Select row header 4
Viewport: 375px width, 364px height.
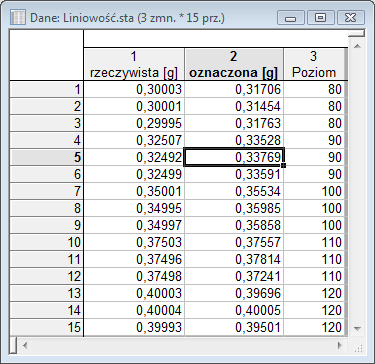click(x=47, y=141)
